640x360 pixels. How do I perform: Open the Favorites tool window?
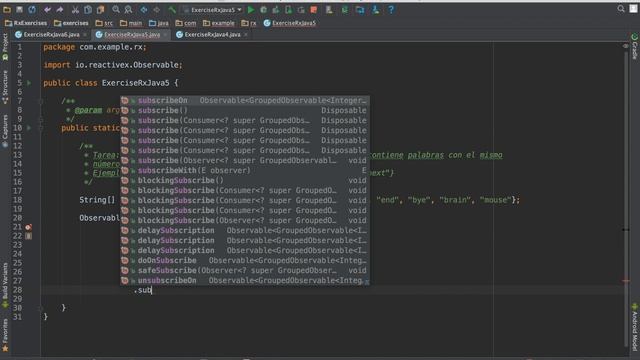click(x=5, y=335)
